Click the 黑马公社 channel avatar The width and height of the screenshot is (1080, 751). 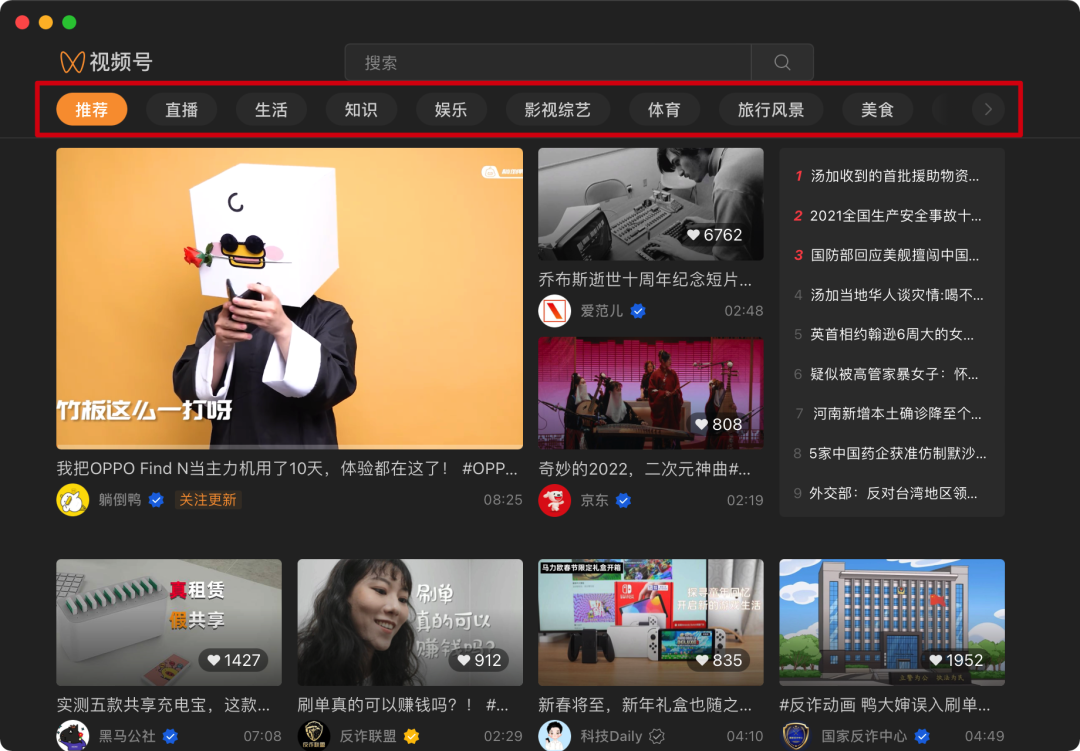click(73, 734)
